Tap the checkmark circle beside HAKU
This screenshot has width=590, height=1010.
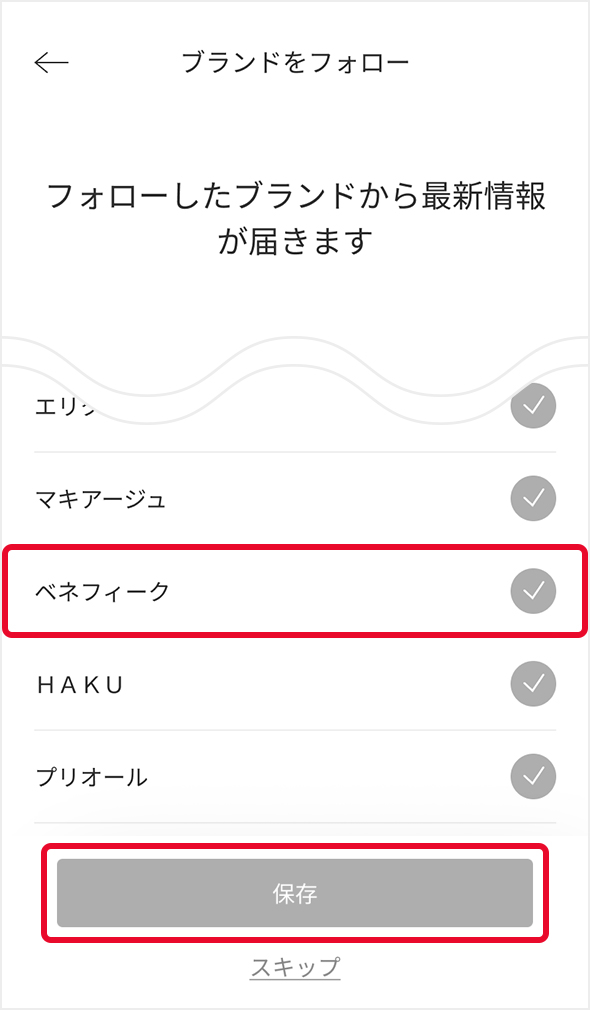click(x=533, y=684)
